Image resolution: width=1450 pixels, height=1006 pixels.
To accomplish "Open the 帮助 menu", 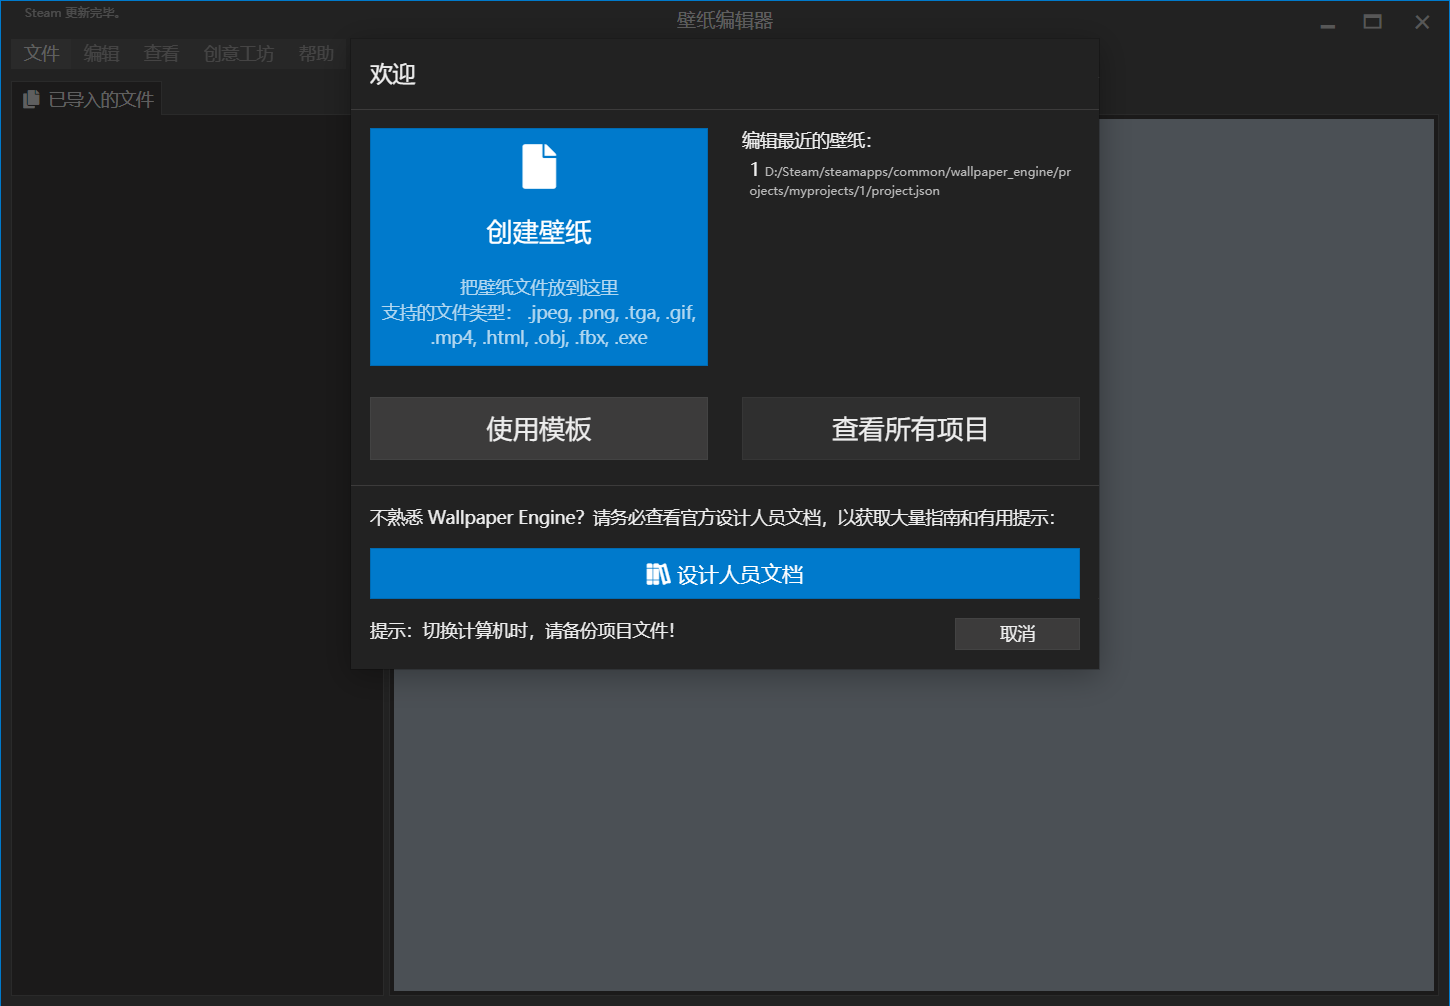I will [316, 53].
